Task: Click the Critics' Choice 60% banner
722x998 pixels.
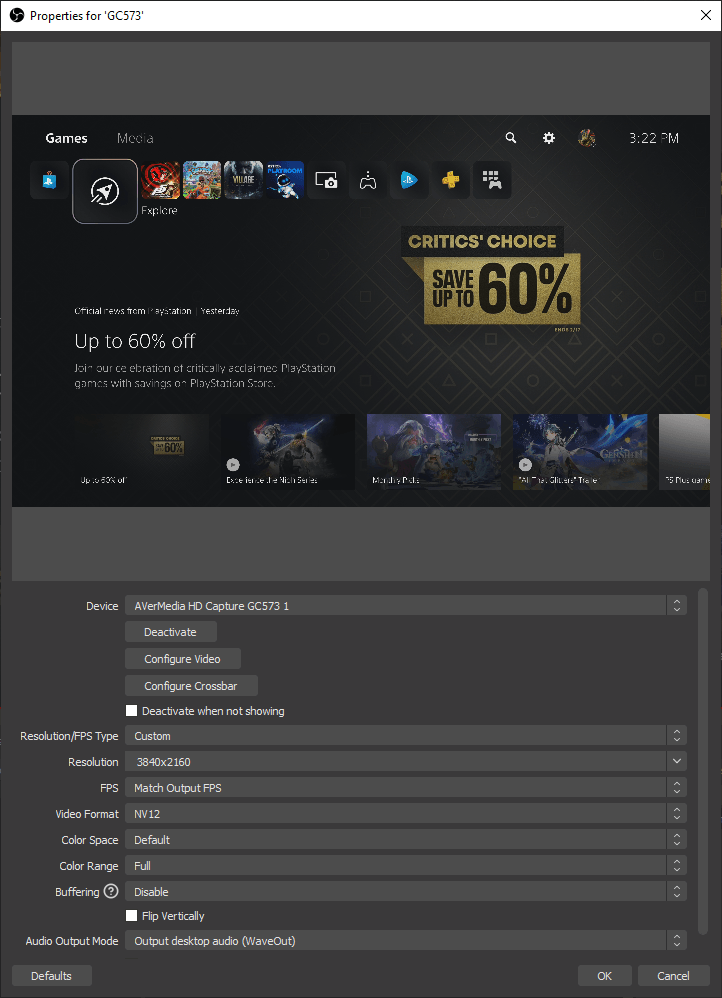Action: 492,277
